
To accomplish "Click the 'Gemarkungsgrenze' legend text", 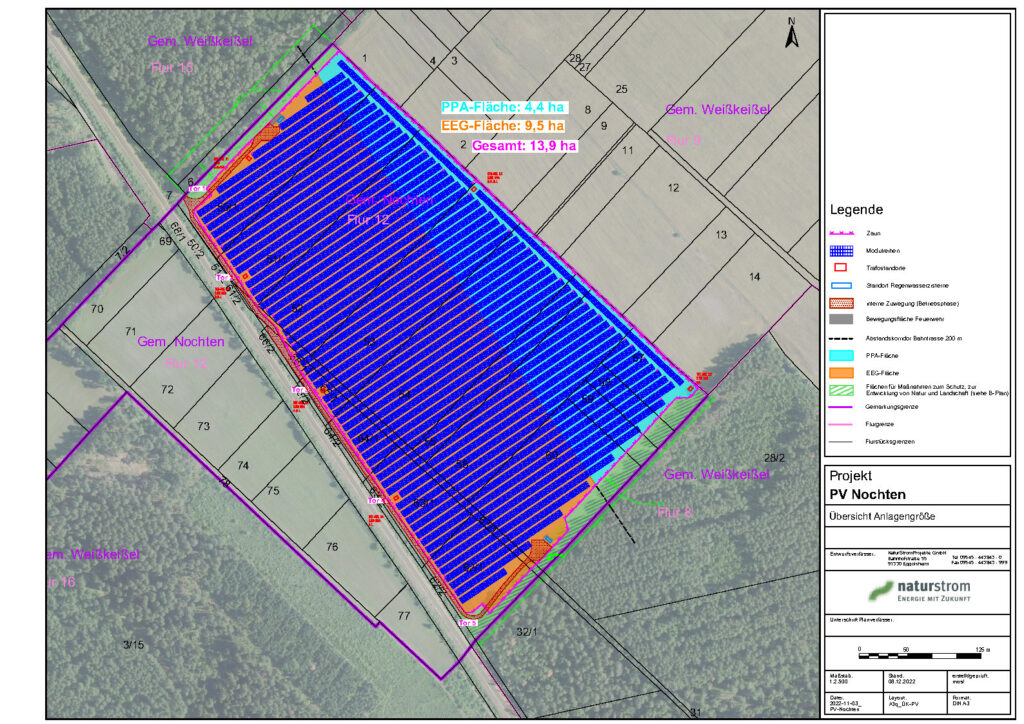I will pos(891,407).
